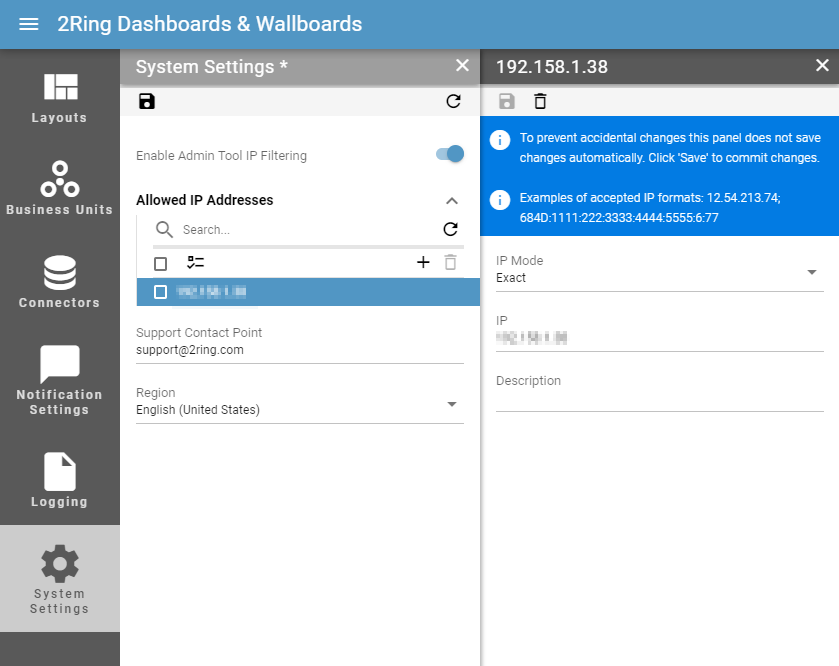The height and width of the screenshot is (666, 839).
Task: Collapse the Allowed IP Addresses section
Action: pos(452,201)
